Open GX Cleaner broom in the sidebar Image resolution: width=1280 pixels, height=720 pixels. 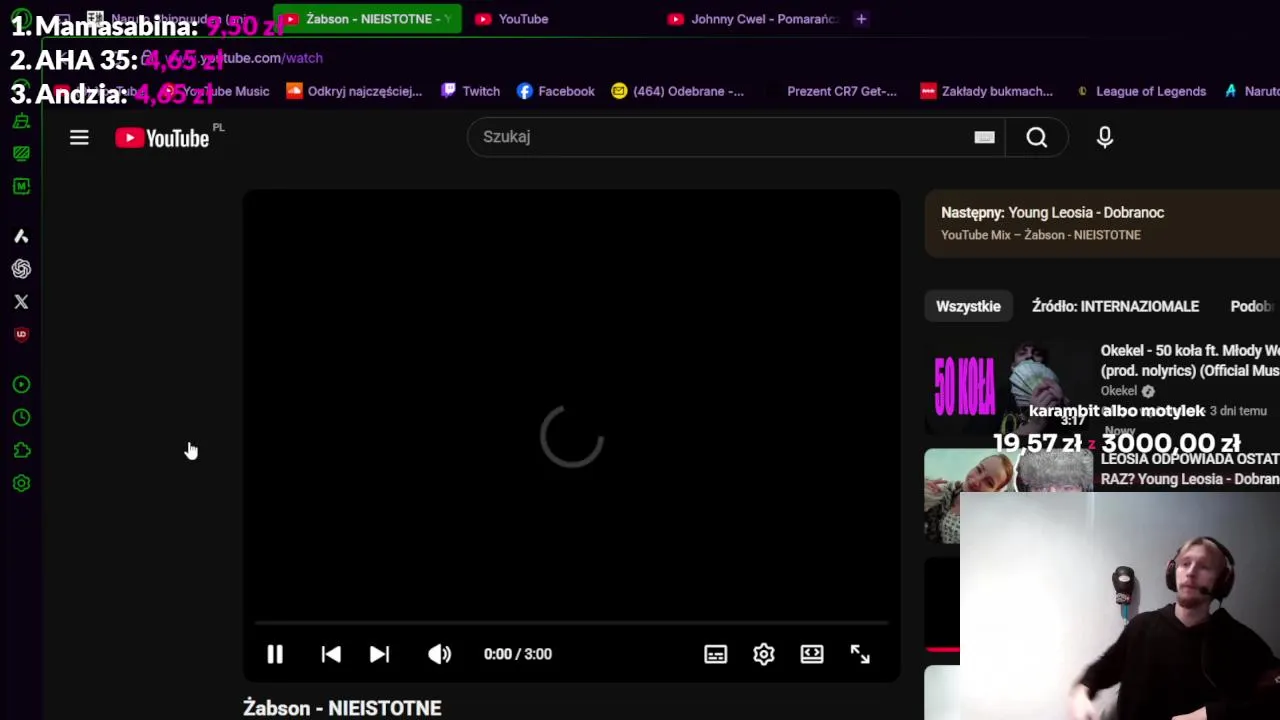click(21, 121)
